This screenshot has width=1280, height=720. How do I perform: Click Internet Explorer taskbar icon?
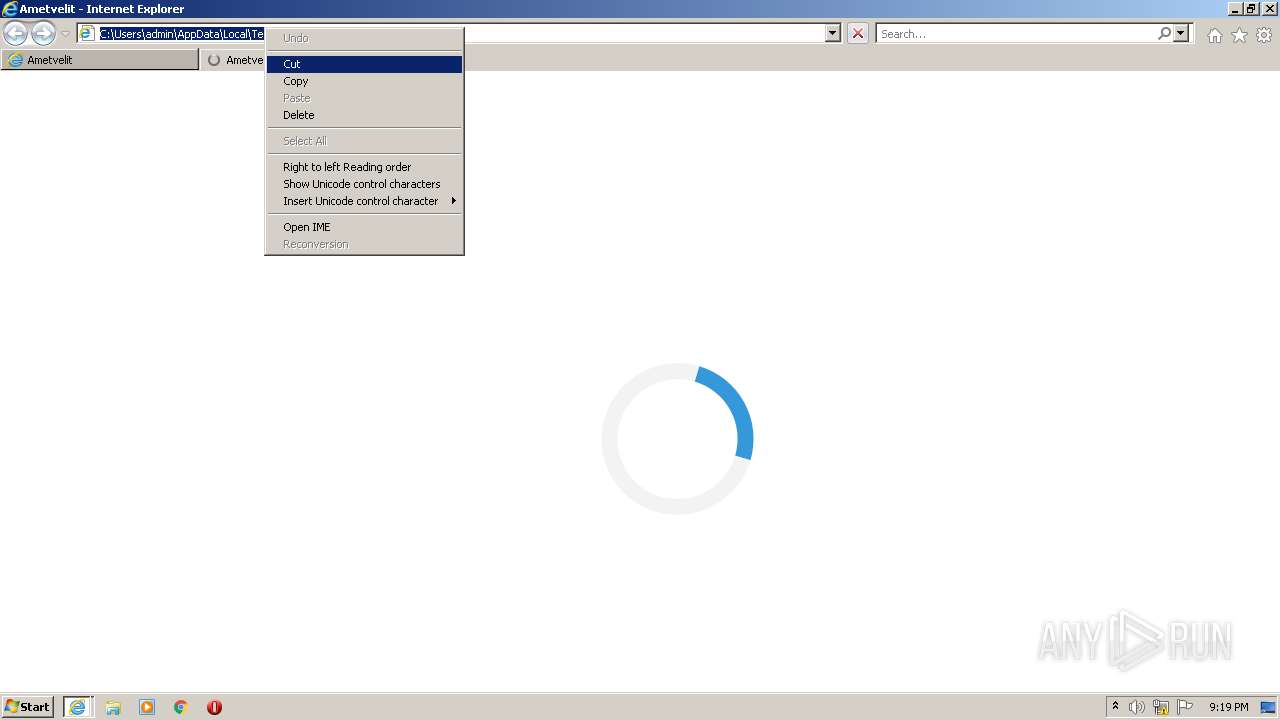[x=78, y=707]
